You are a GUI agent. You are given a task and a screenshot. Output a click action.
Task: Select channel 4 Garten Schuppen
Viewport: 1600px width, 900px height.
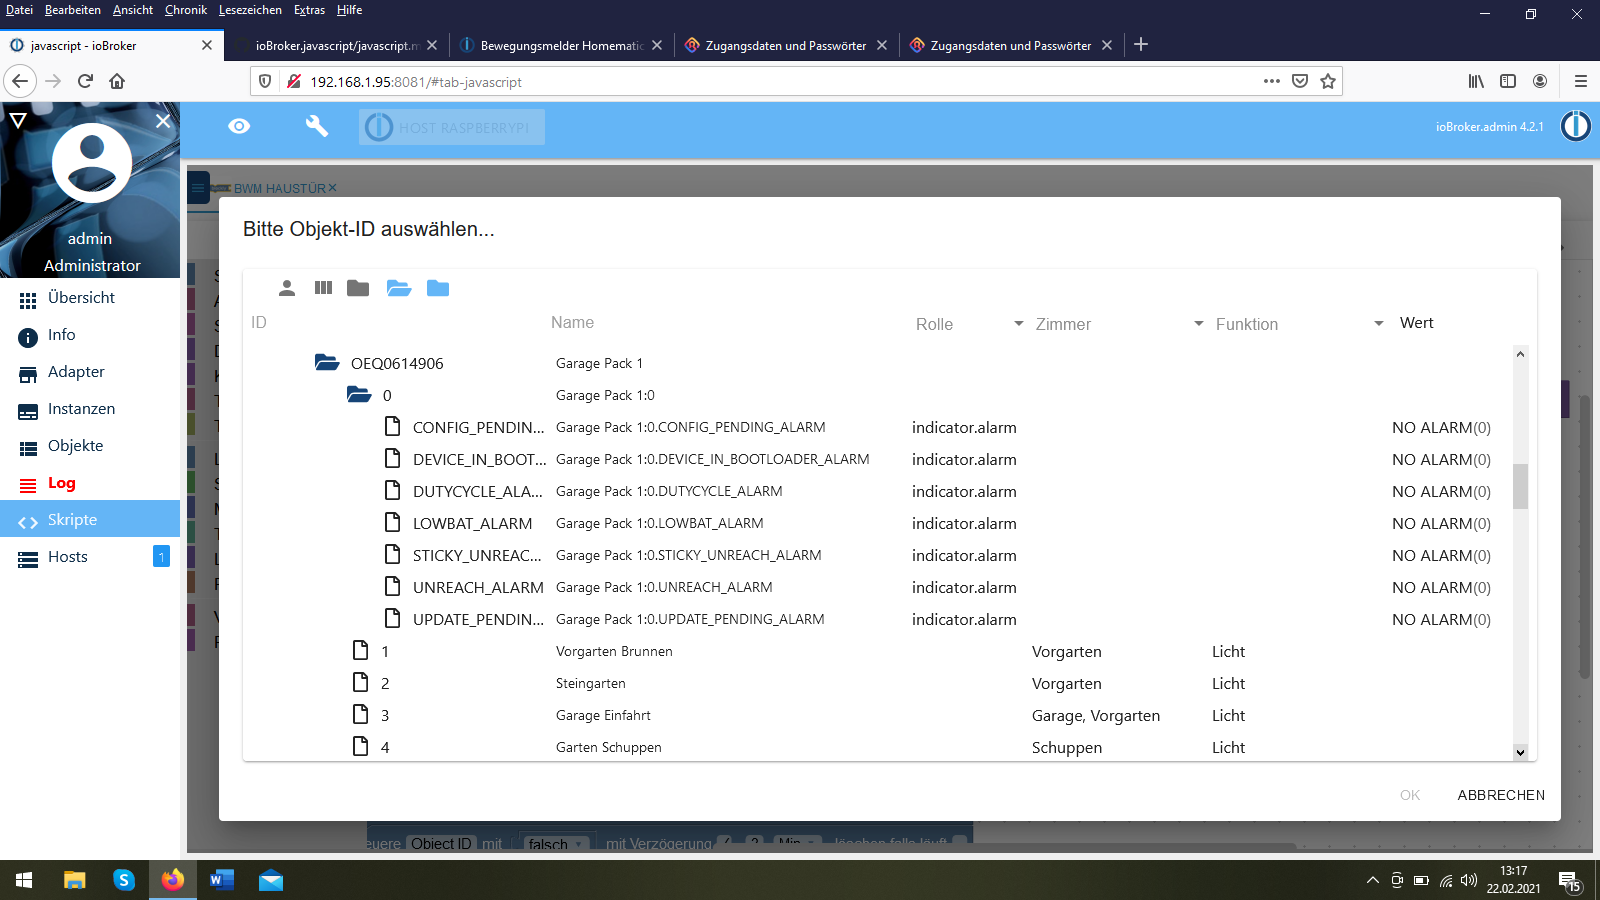[x=880, y=747]
